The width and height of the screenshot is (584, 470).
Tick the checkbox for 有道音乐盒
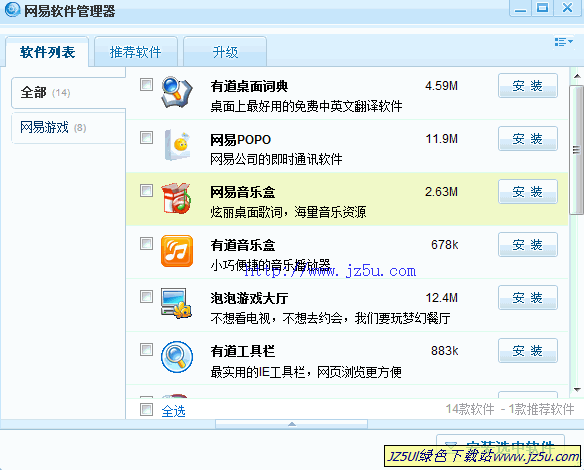tap(146, 244)
